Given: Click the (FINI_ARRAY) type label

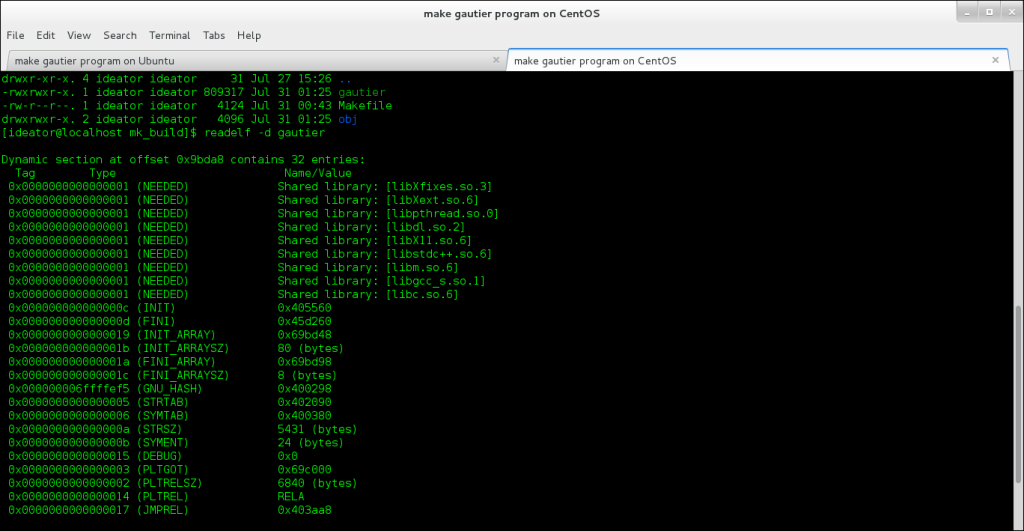Looking at the screenshot, I should point(176,362).
